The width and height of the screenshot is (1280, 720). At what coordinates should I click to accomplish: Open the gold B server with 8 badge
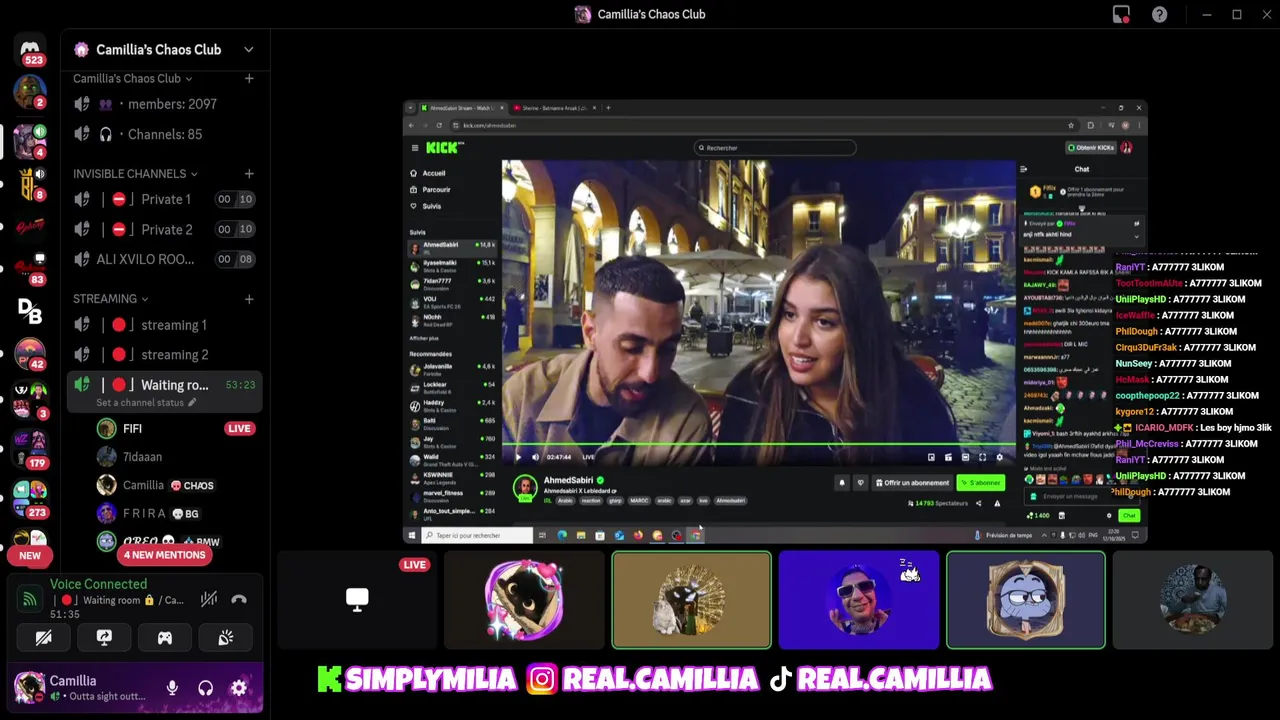click(x=30, y=183)
